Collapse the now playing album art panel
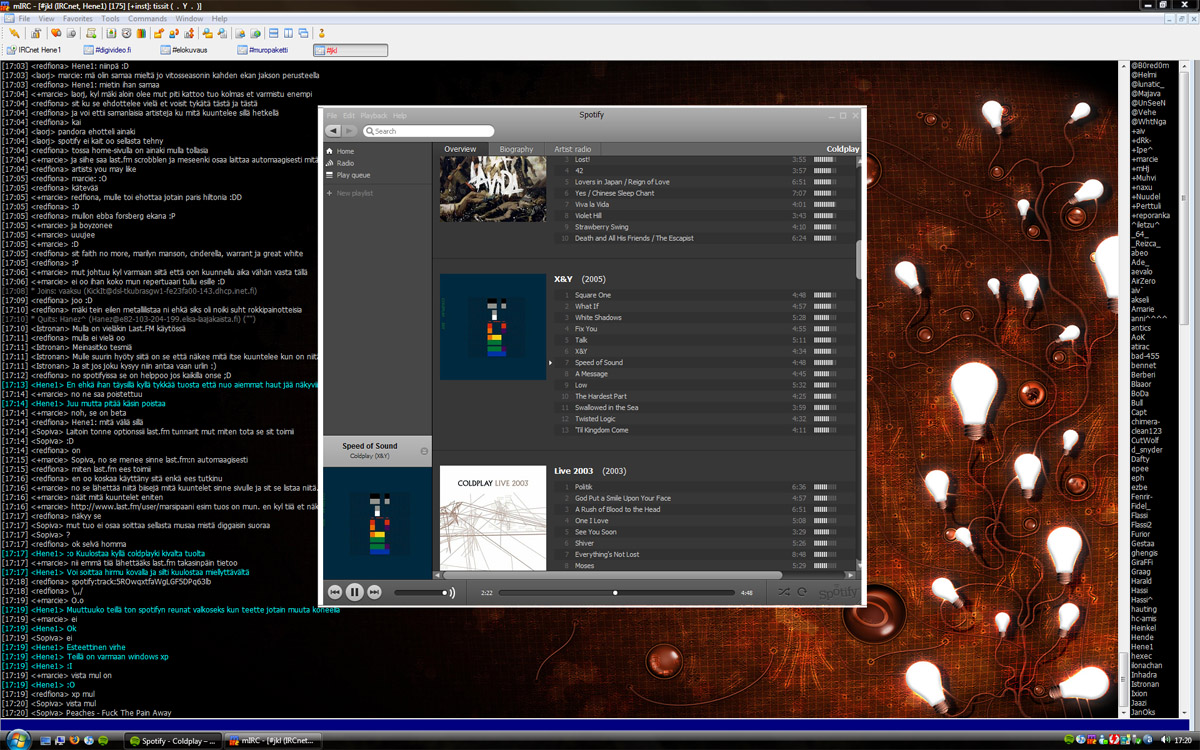1200x750 pixels. (424, 452)
